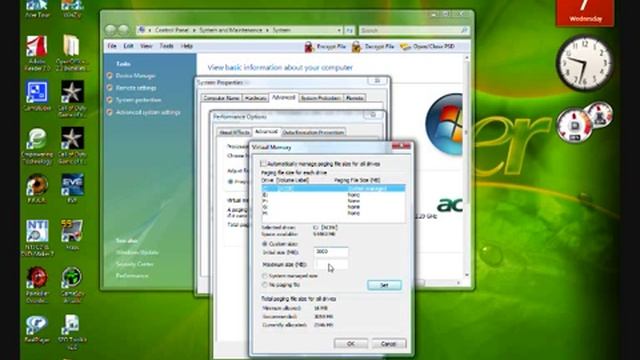Screen dimensions: 640x360
Task: Launch the blue CamStudio desktop shortcut
Action: pyautogui.click(x=37, y=92)
